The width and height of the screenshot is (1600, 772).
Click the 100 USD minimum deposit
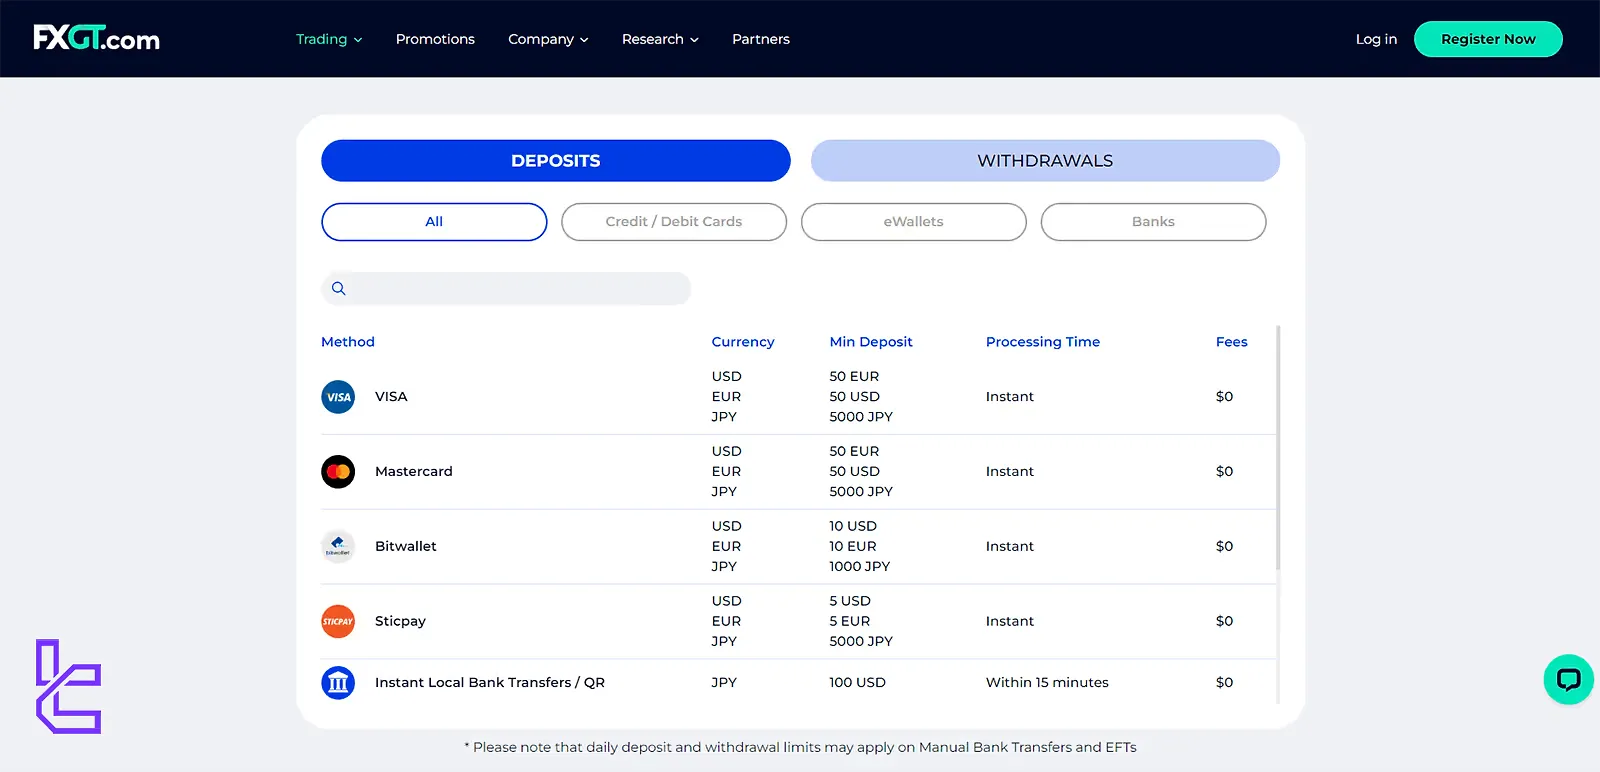[857, 683]
